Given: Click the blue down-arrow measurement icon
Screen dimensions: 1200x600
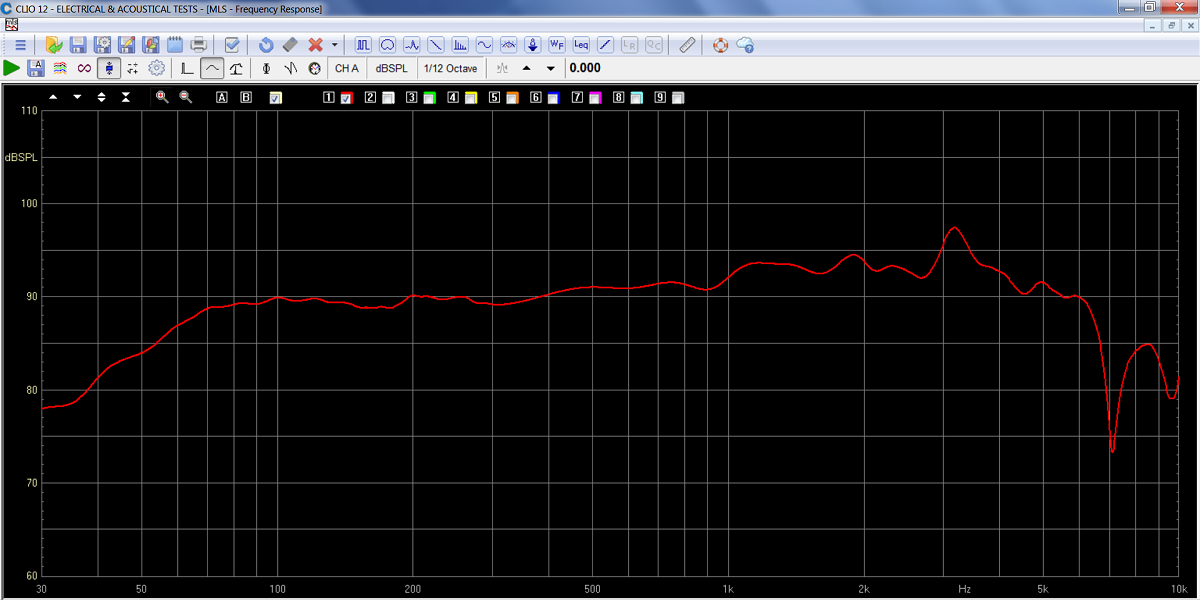Looking at the screenshot, I should click(533, 45).
